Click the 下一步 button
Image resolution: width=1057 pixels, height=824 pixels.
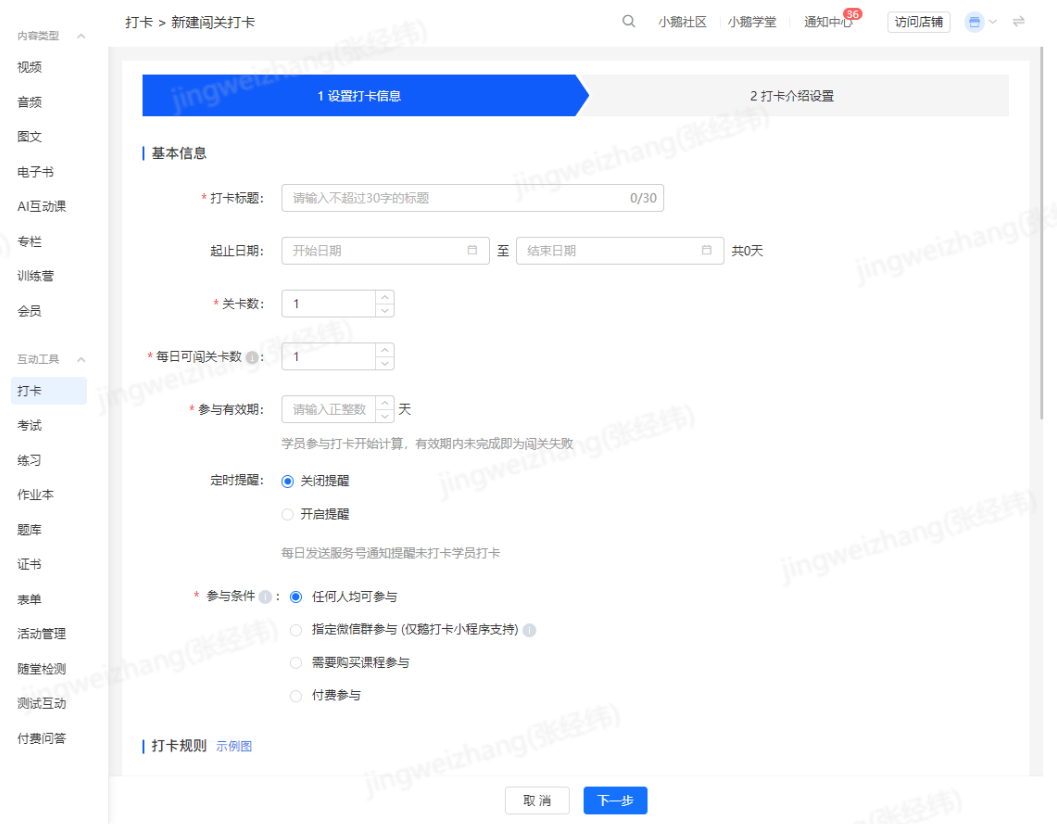tap(615, 800)
